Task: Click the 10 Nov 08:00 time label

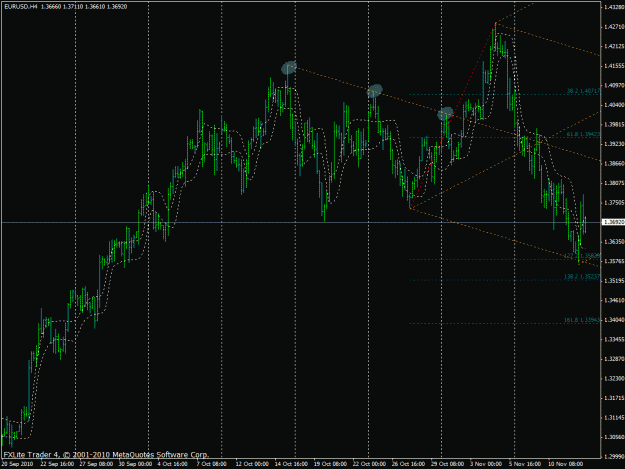Action: tap(565, 464)
